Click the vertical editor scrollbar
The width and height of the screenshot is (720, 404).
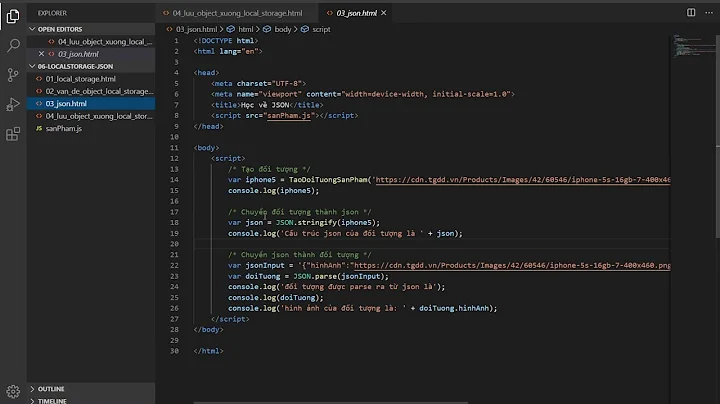[717, 137]
